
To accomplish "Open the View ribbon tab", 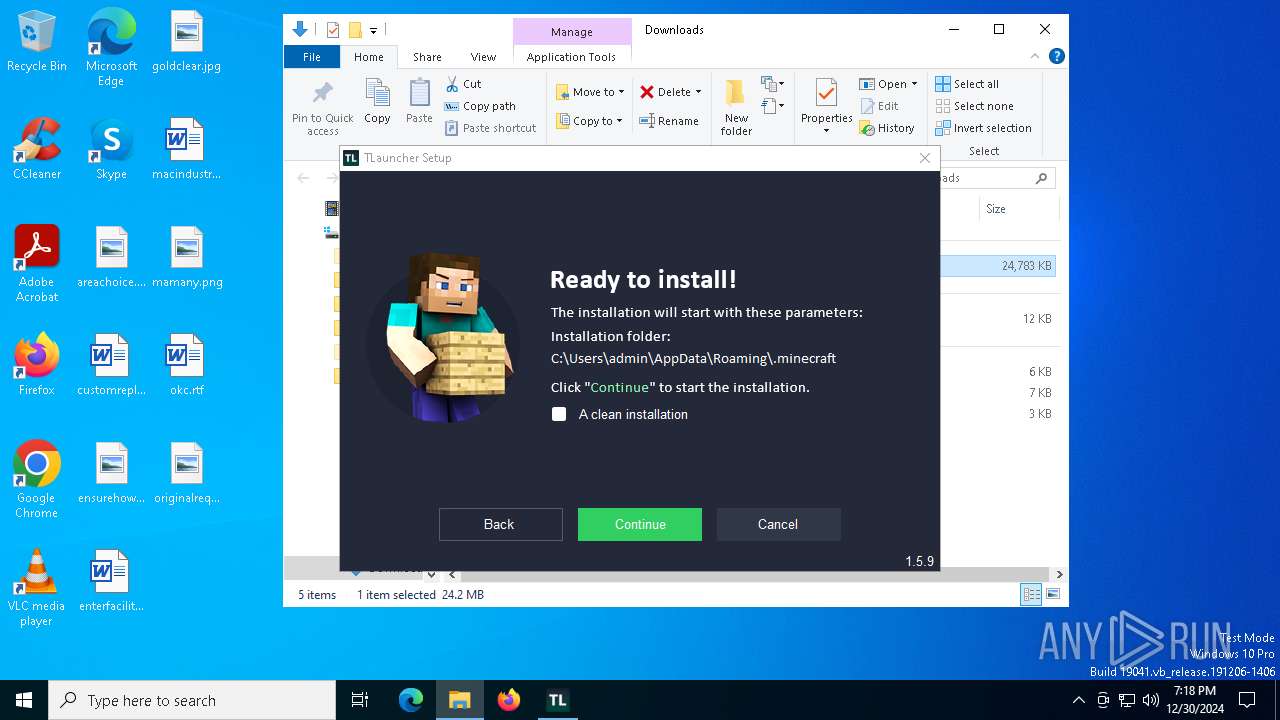I will 483,57.
